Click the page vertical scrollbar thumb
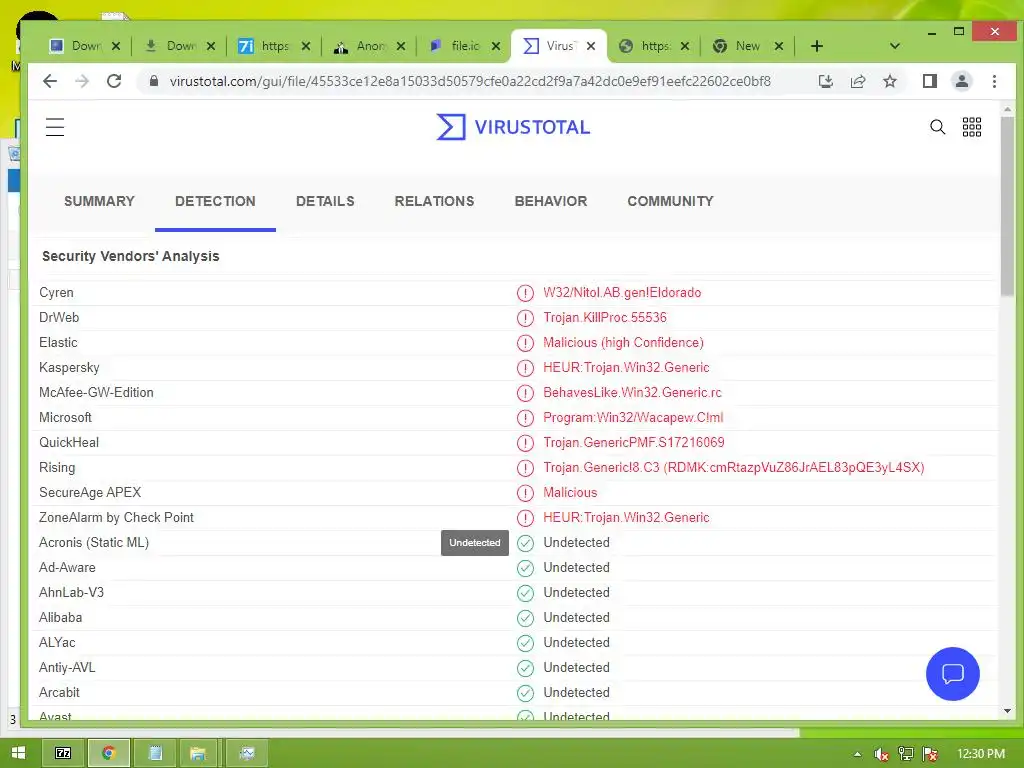Screen dimensions: 1024x768 point(1007,206)
